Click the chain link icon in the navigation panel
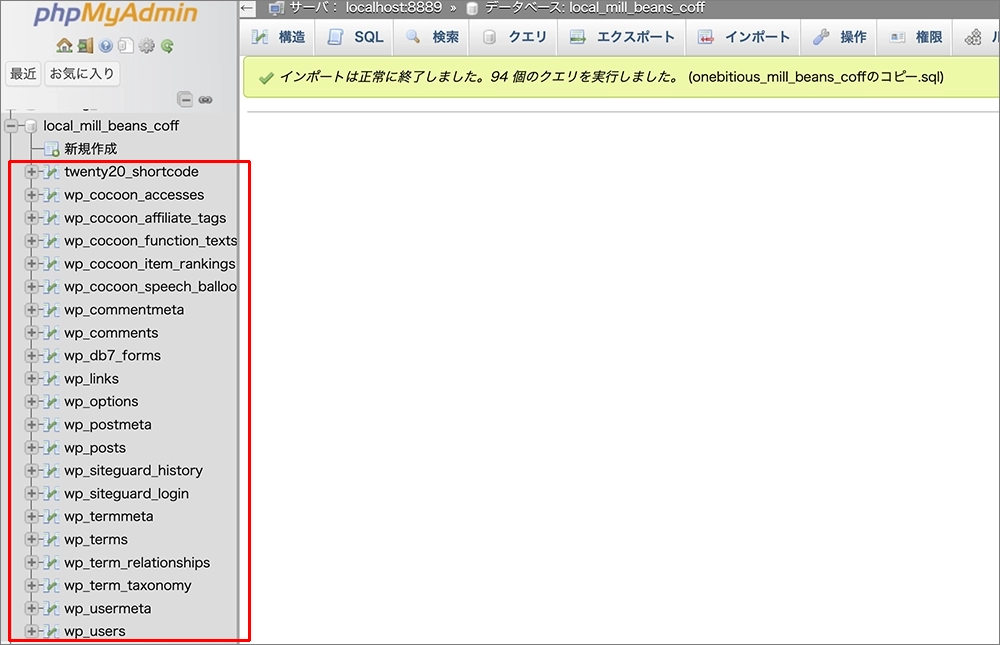Viewport: 1000px width, 645px height. pyautogui.click(x=205, y=99)
